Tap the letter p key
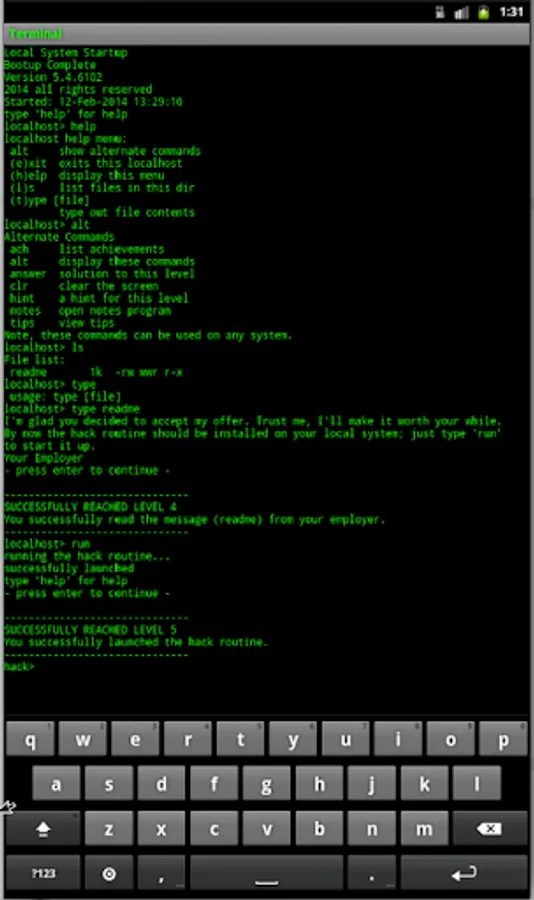This screenshot has width=534, height=900. tap(503, 739)
